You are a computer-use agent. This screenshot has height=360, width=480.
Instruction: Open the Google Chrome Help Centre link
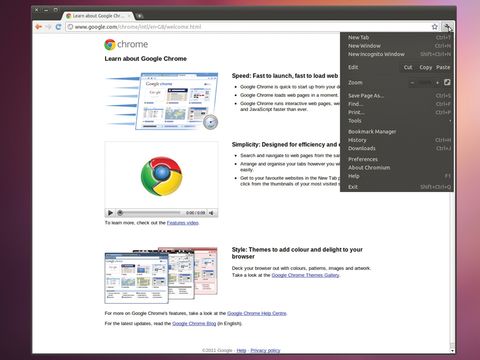(x=257, y=313)
